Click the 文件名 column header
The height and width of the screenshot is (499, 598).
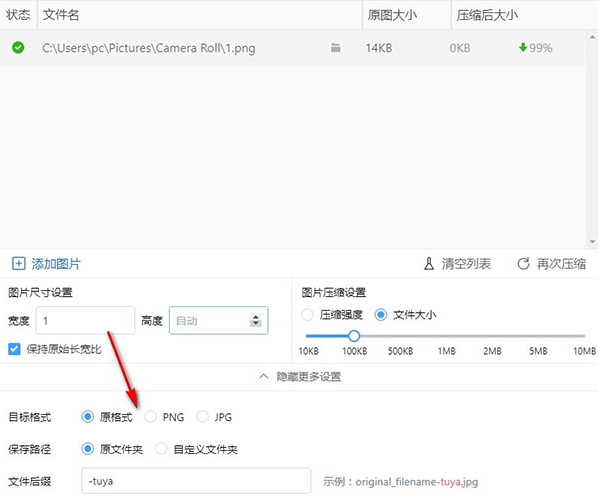pos(61,15)
